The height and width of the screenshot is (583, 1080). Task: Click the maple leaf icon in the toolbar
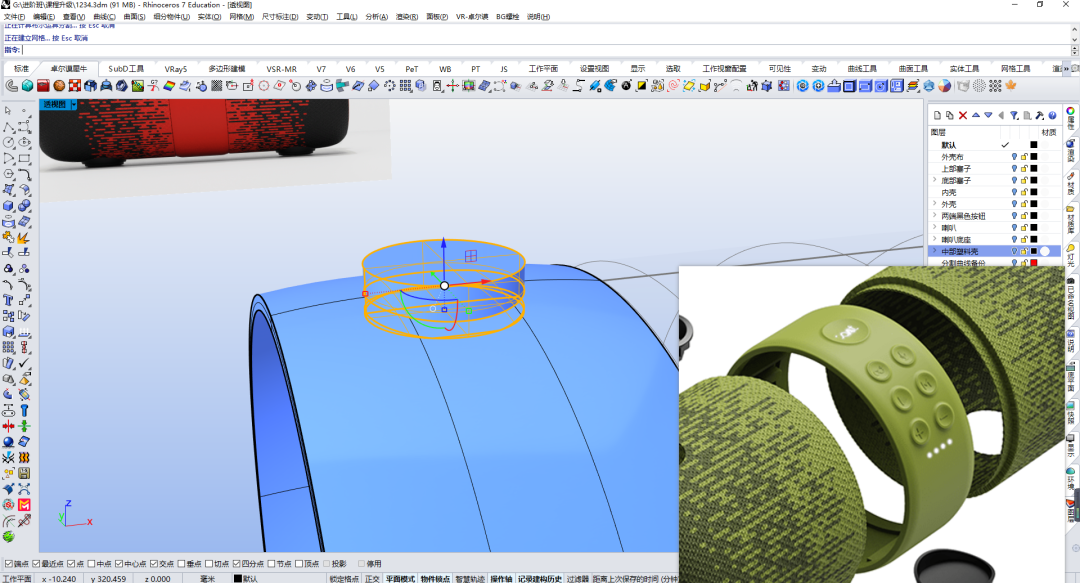click(x=1010, y=85)
